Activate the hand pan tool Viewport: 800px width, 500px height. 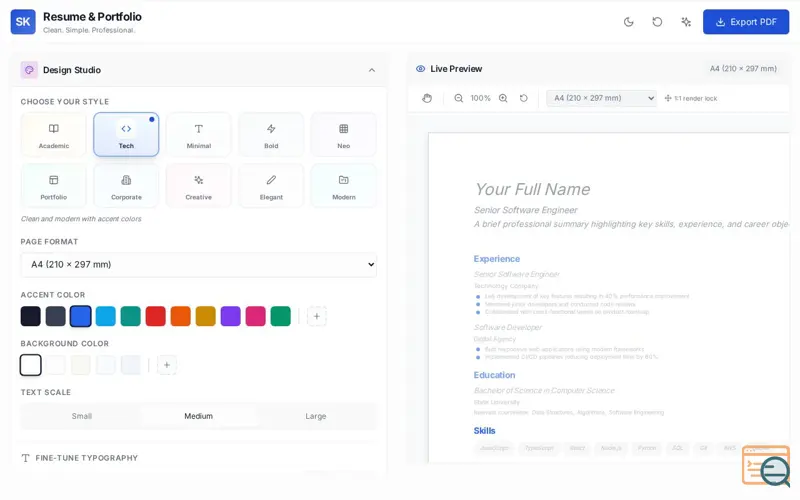[x=427, y=98]
